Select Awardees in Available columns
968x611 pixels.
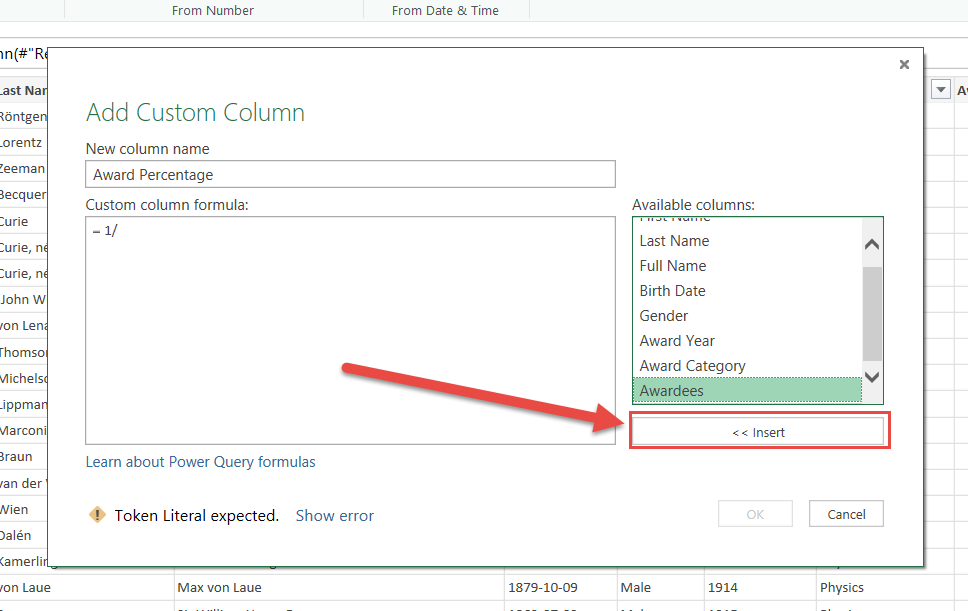click(x=671, y=391)
